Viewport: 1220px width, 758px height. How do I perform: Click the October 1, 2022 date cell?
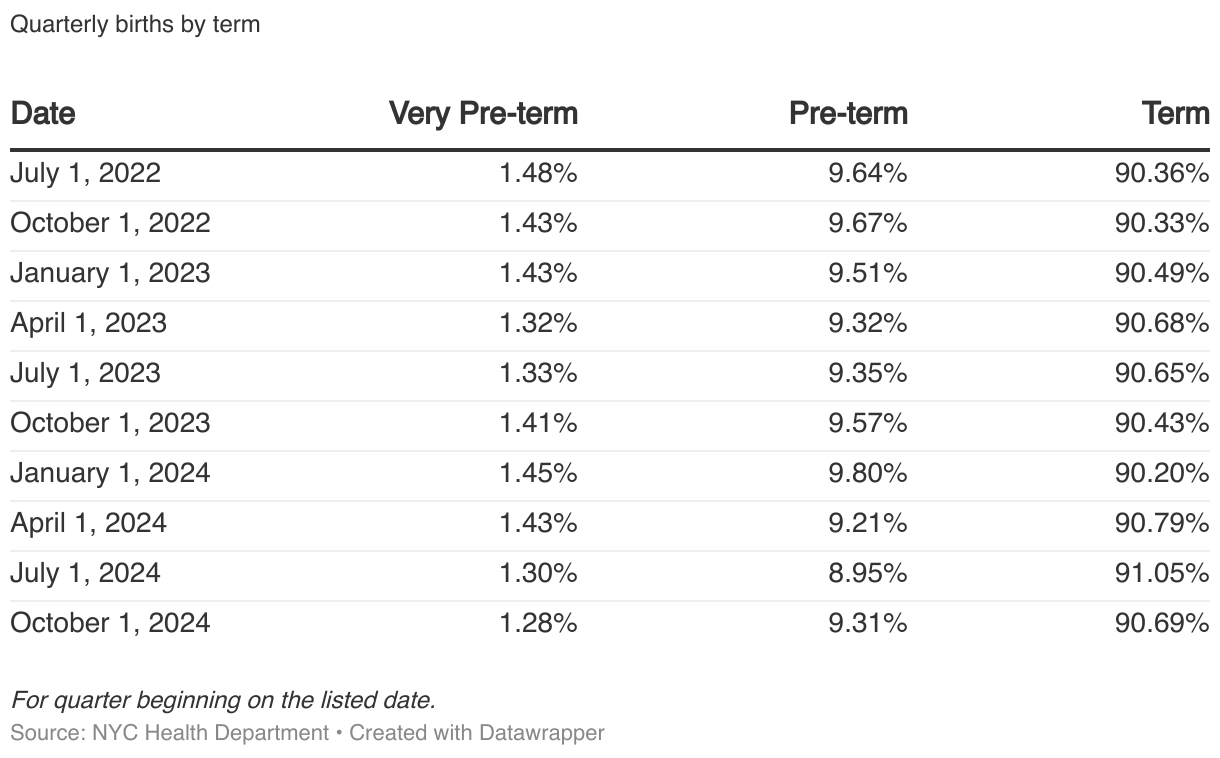[x=110, y=223]
